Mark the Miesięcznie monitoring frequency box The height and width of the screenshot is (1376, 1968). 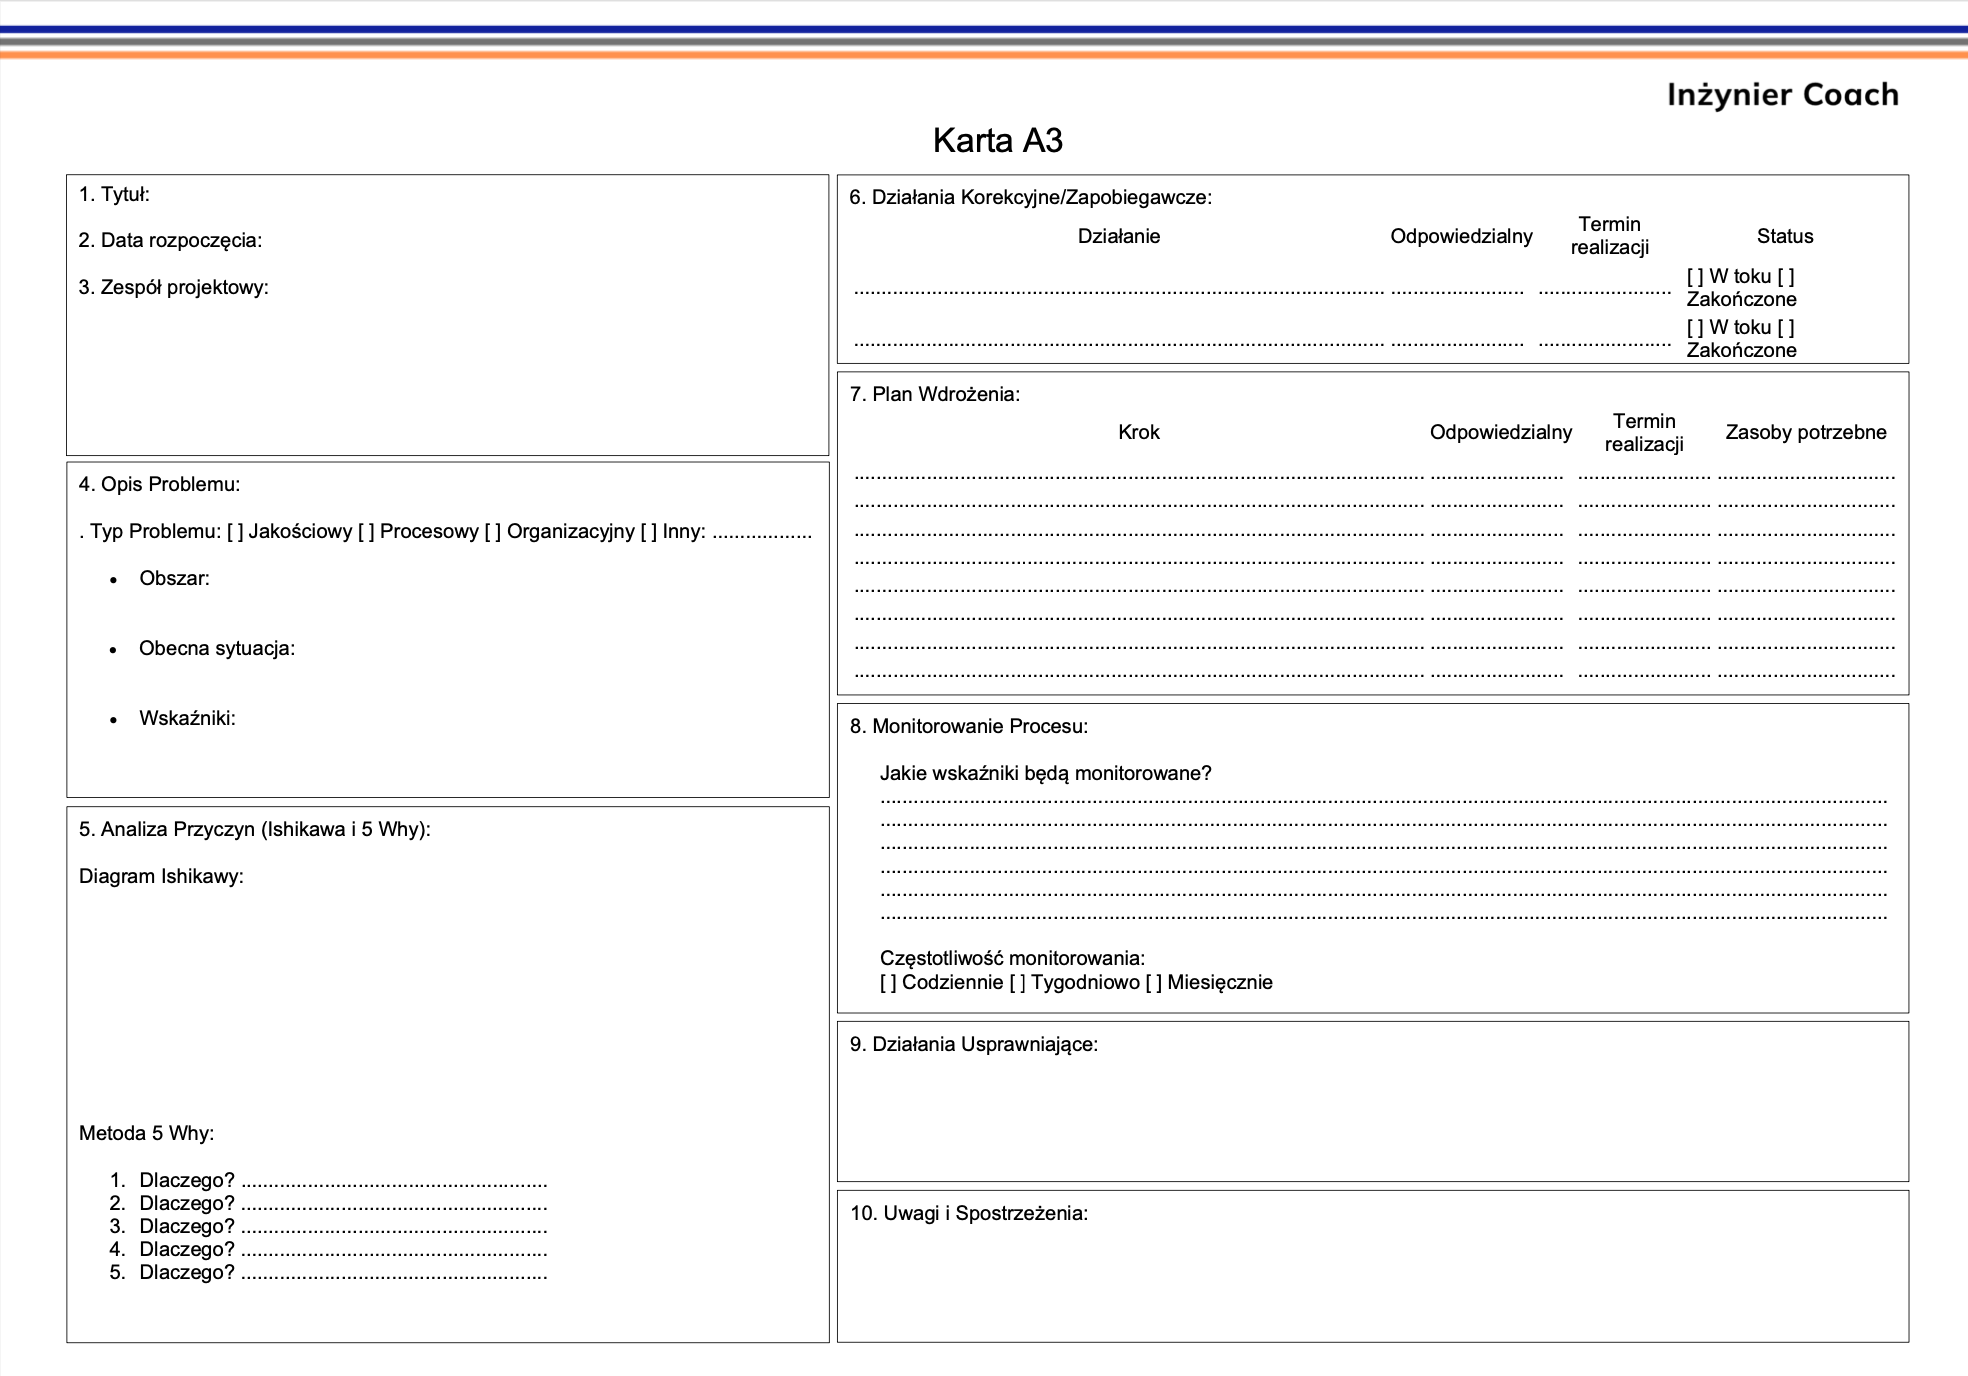[1154, 983]
